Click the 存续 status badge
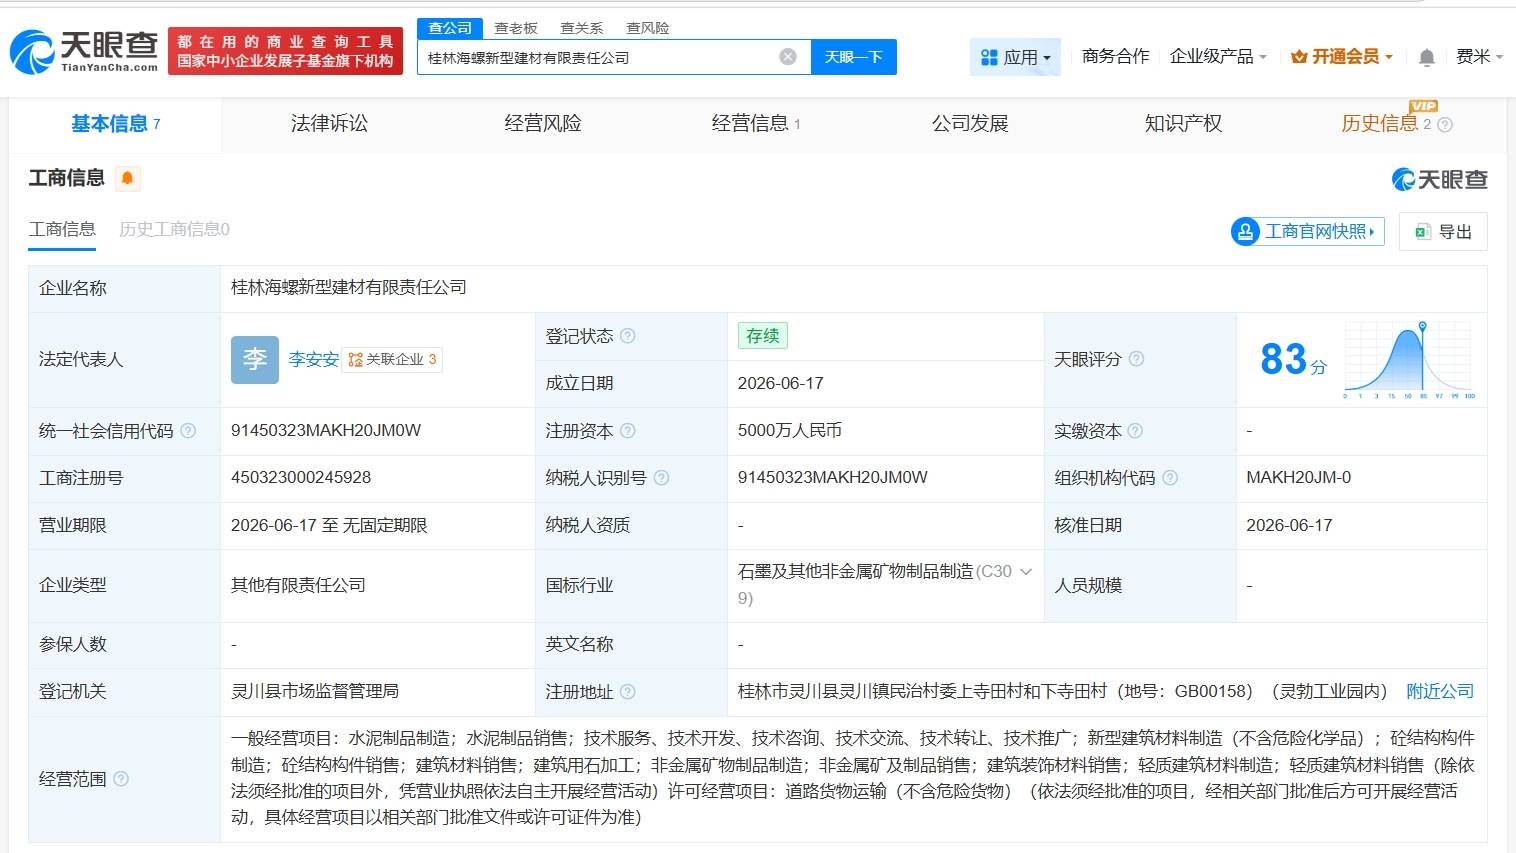This screenshot has width=1516, height=853. 763,336
